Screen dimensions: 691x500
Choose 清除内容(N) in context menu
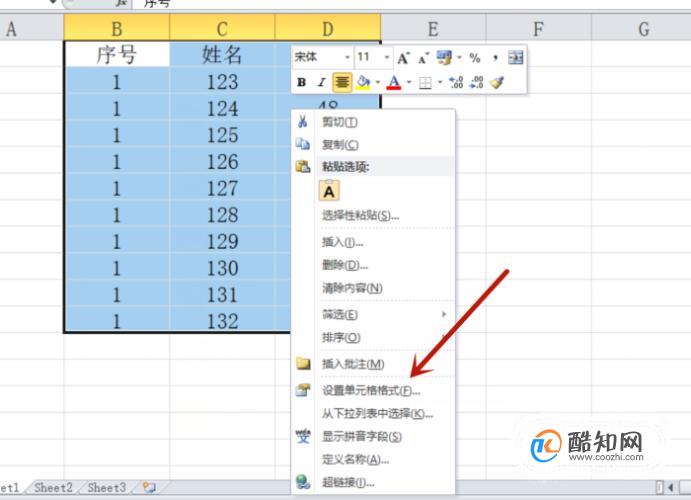(x=373, y=288)
